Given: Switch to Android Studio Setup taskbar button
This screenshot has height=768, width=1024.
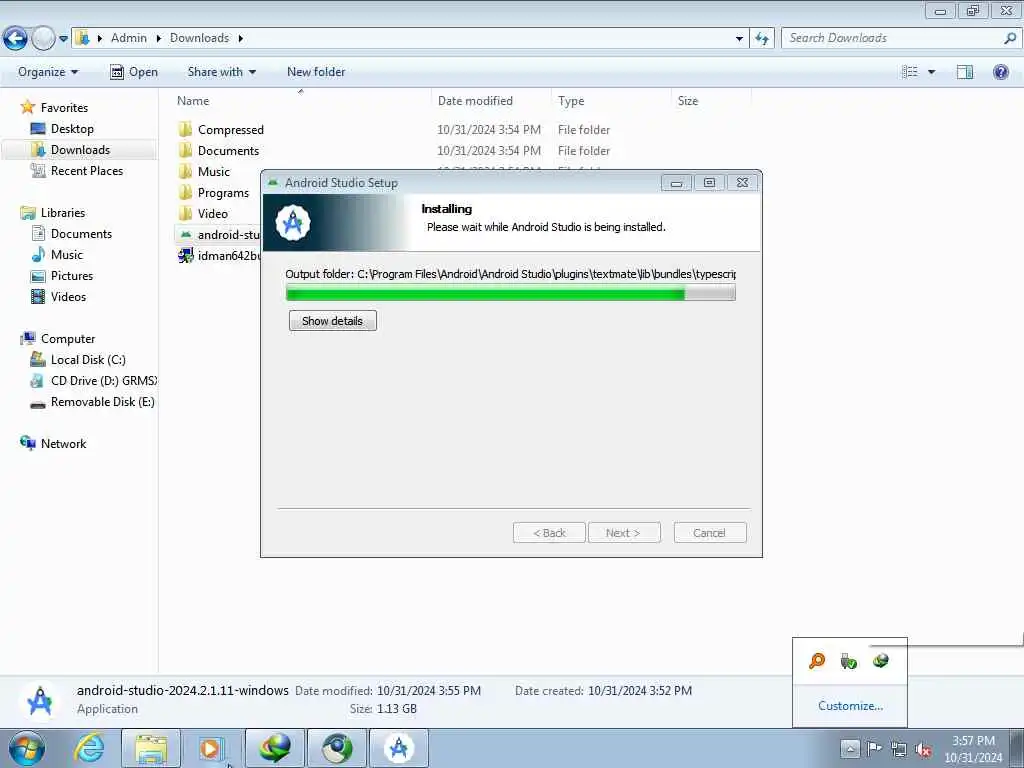Looking at the screenshot, I should (x=399, y=748).
